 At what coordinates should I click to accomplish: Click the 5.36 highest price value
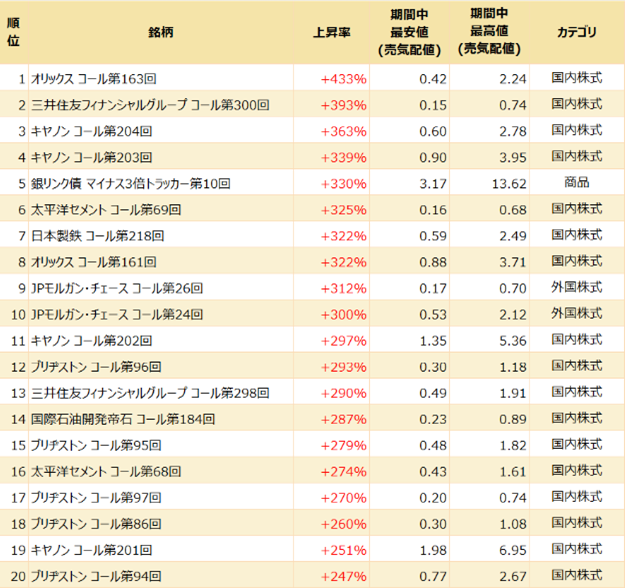pos(513,340)
